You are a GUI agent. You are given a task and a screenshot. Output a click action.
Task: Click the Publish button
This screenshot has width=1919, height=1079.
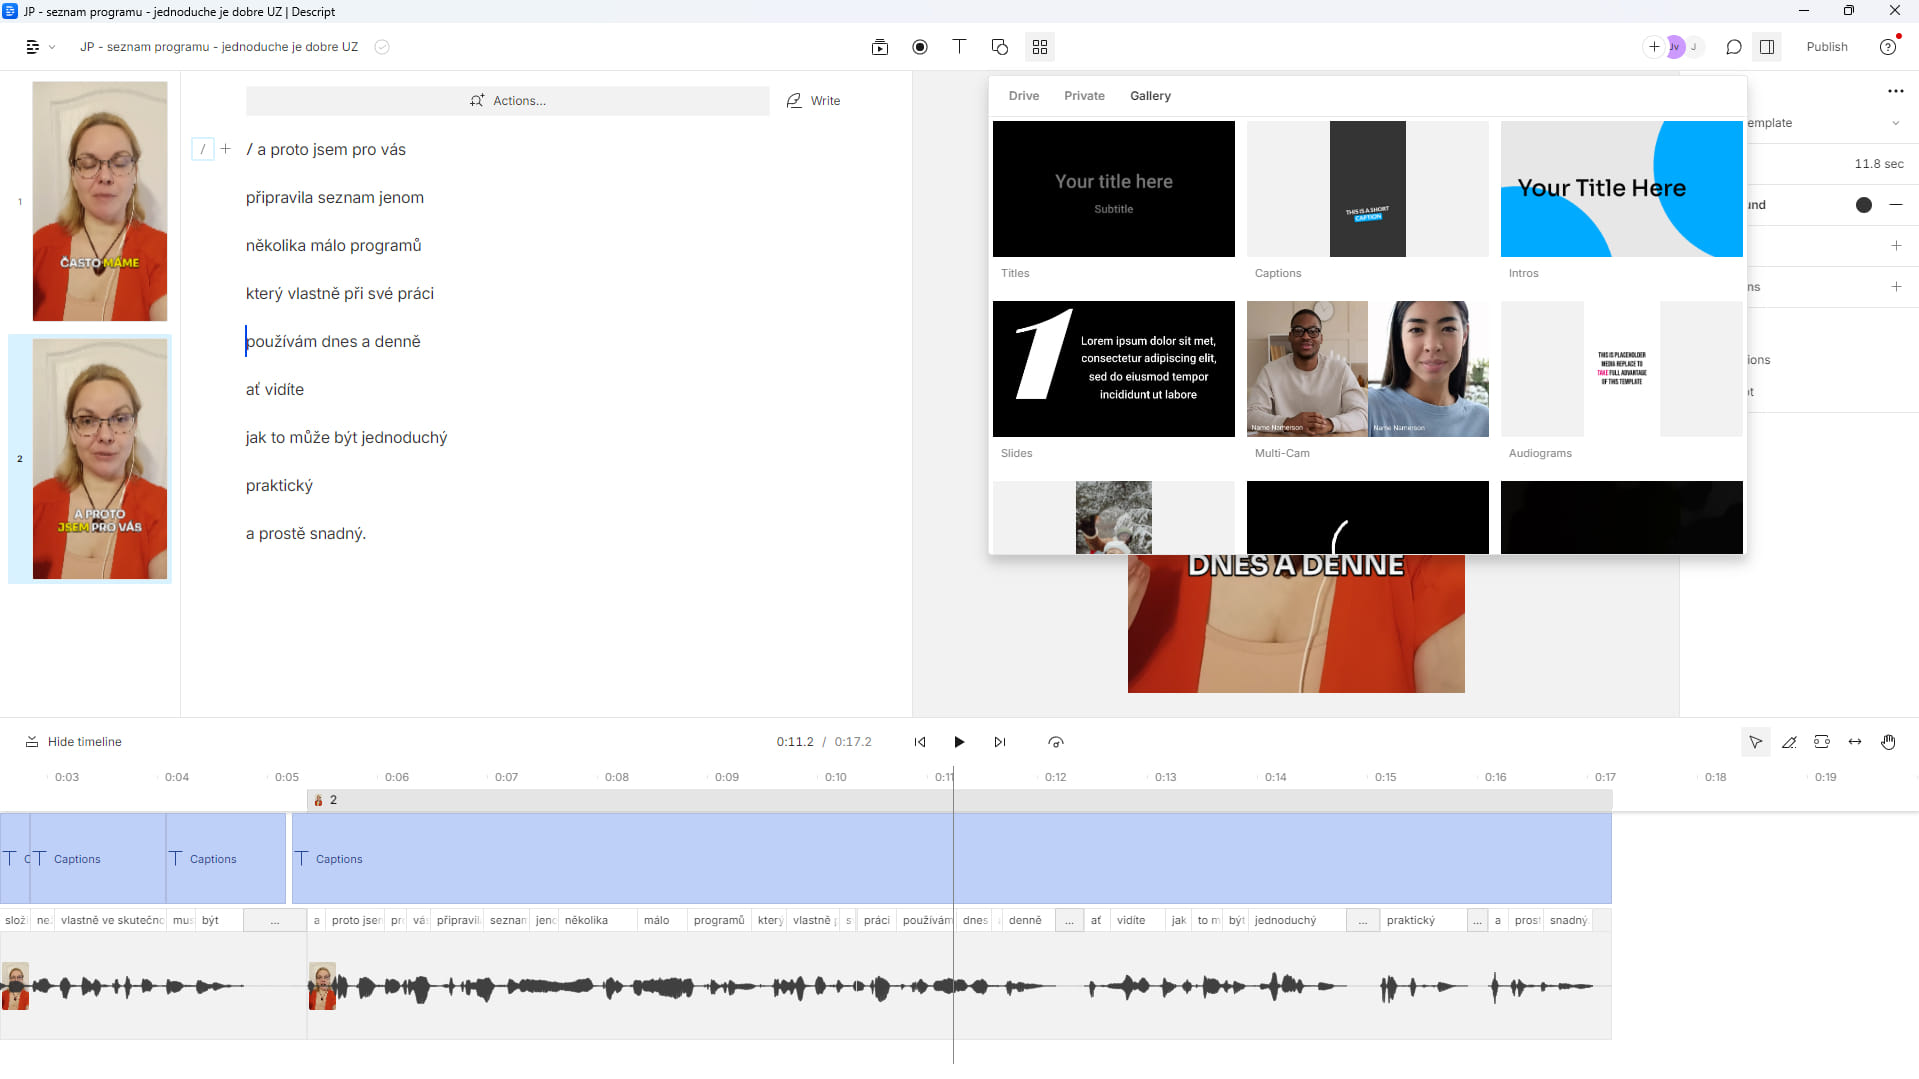click(x=1826, y=47)
